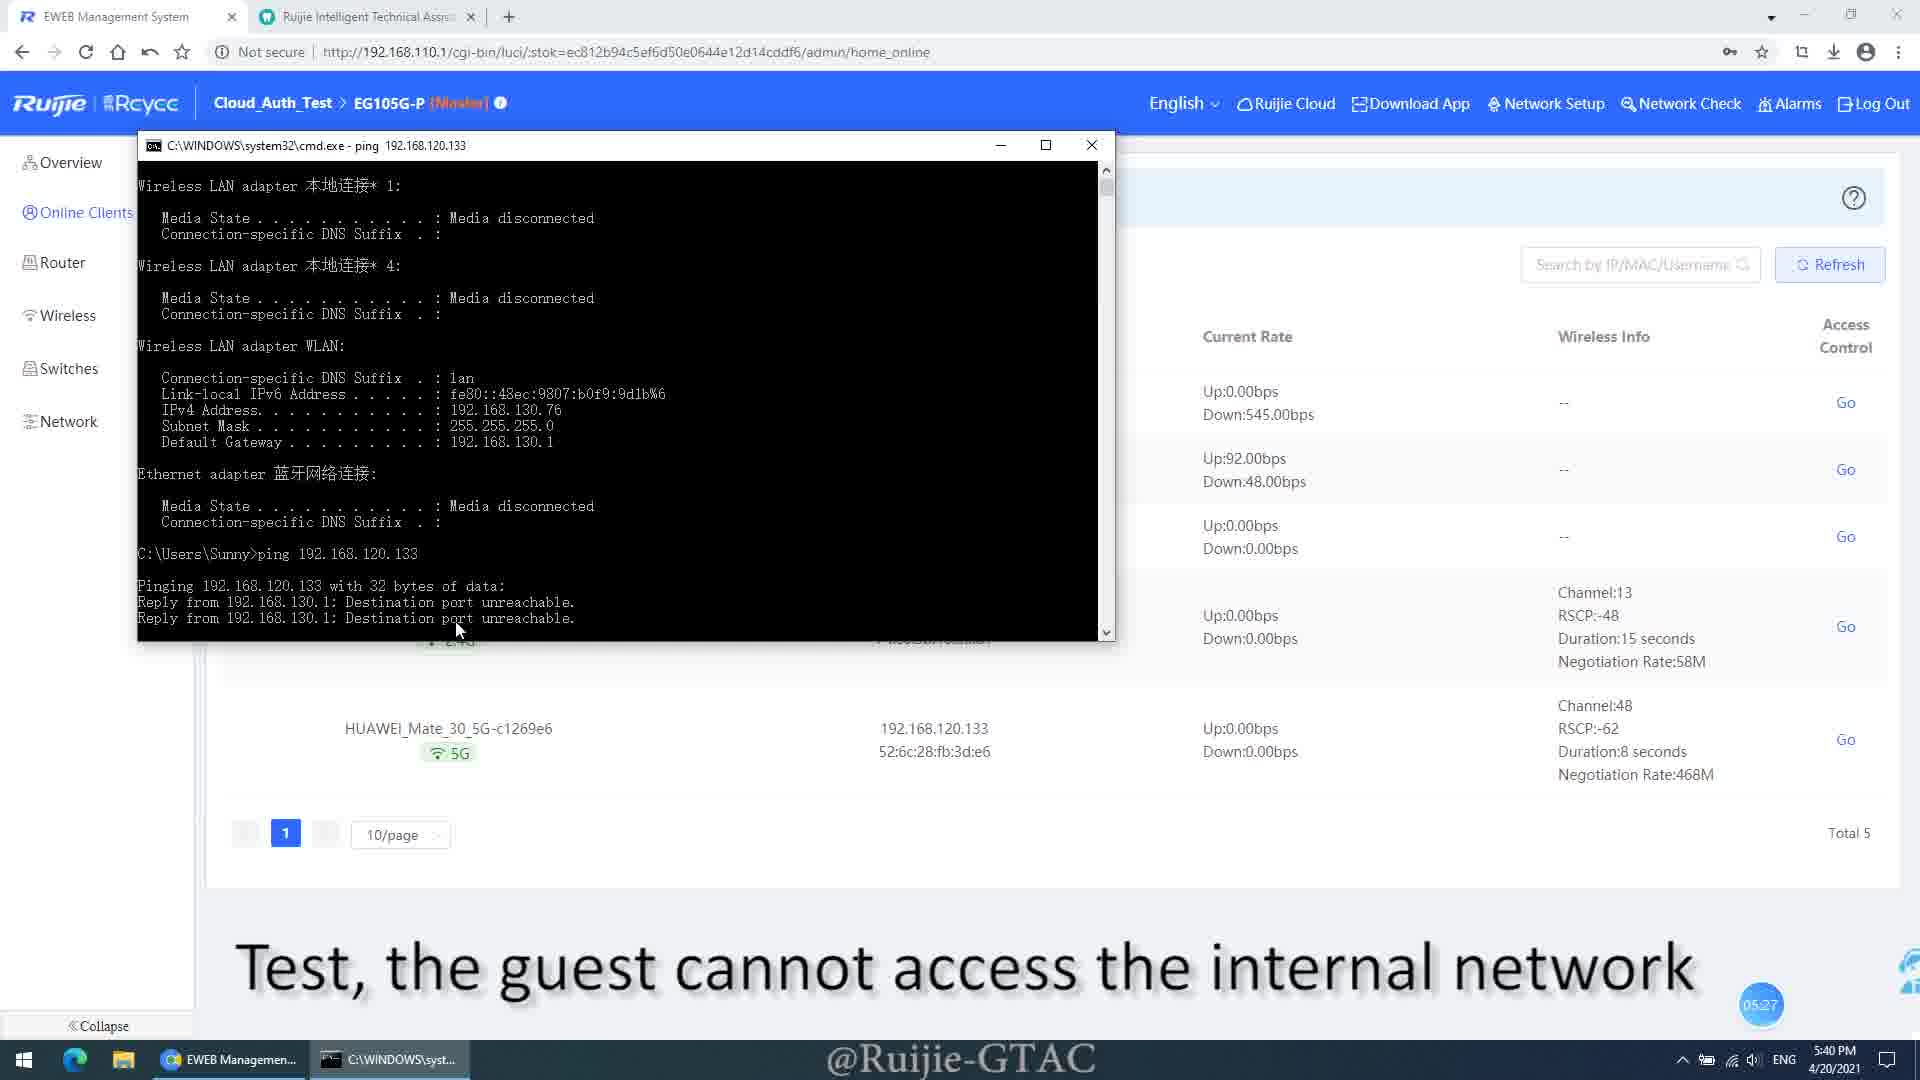View Alarms

click(x=1790, y=104)
